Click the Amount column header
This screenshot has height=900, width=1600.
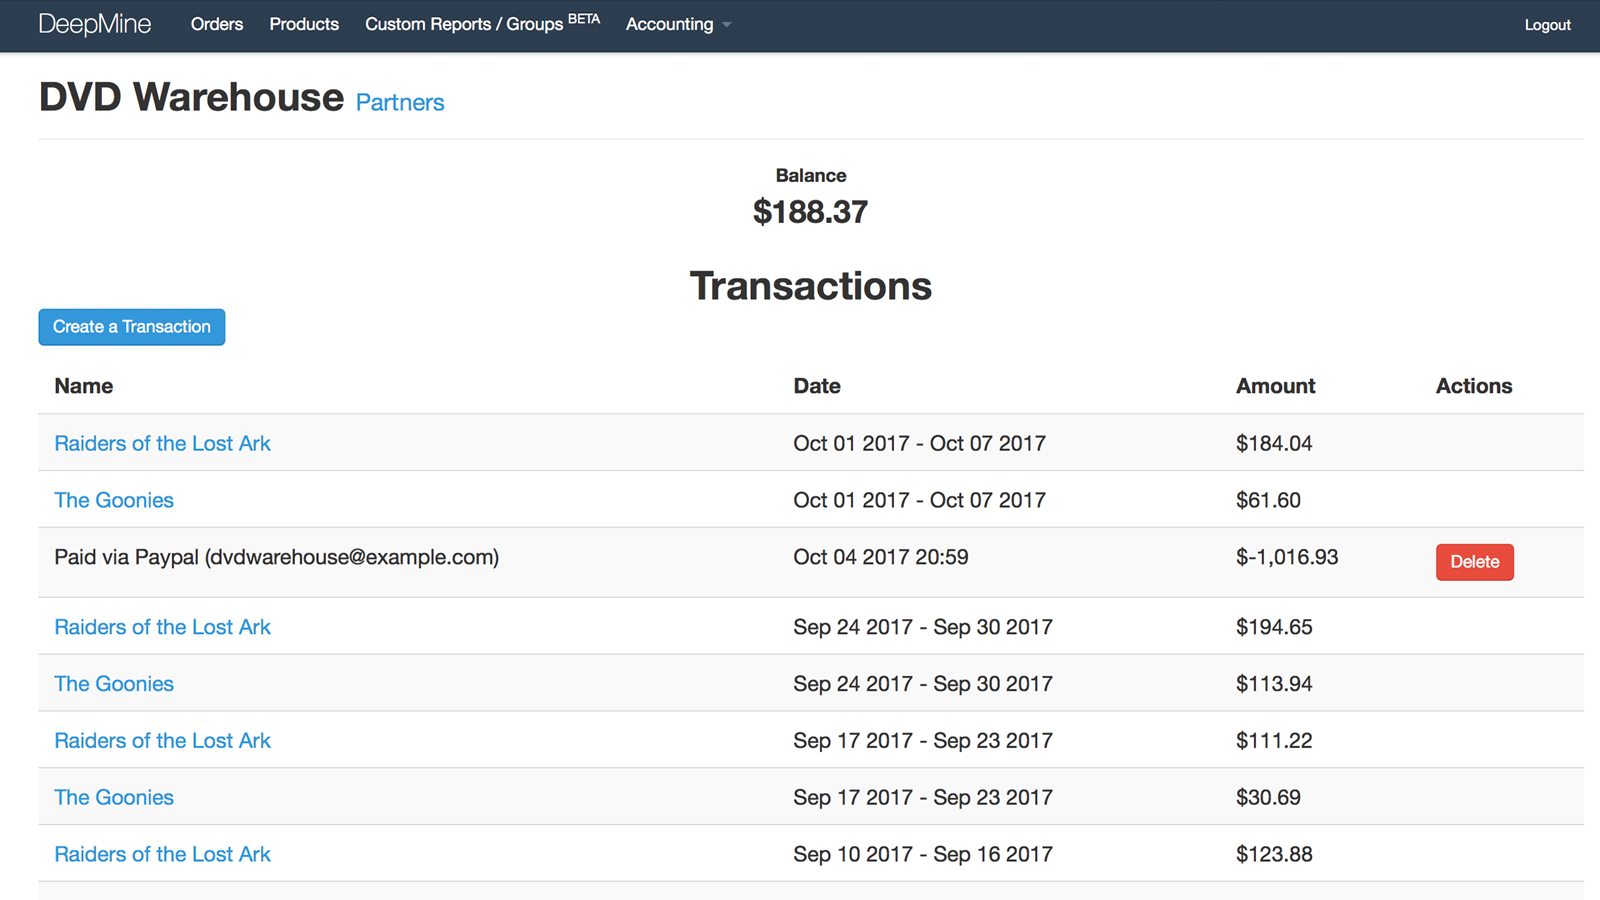pos(1275,386)
